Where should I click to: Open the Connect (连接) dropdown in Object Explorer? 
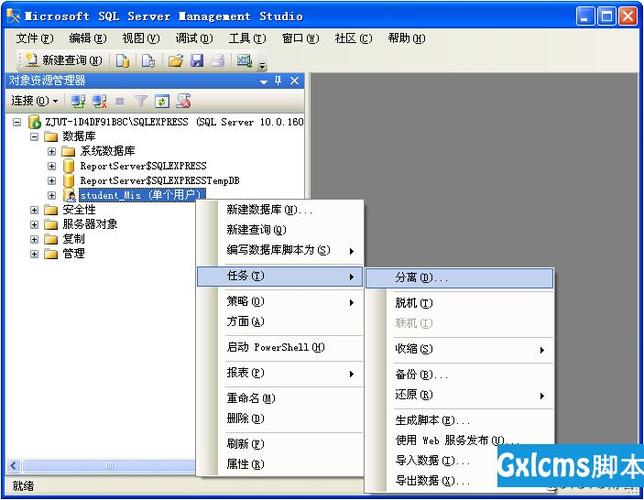[x=34, y=101]
